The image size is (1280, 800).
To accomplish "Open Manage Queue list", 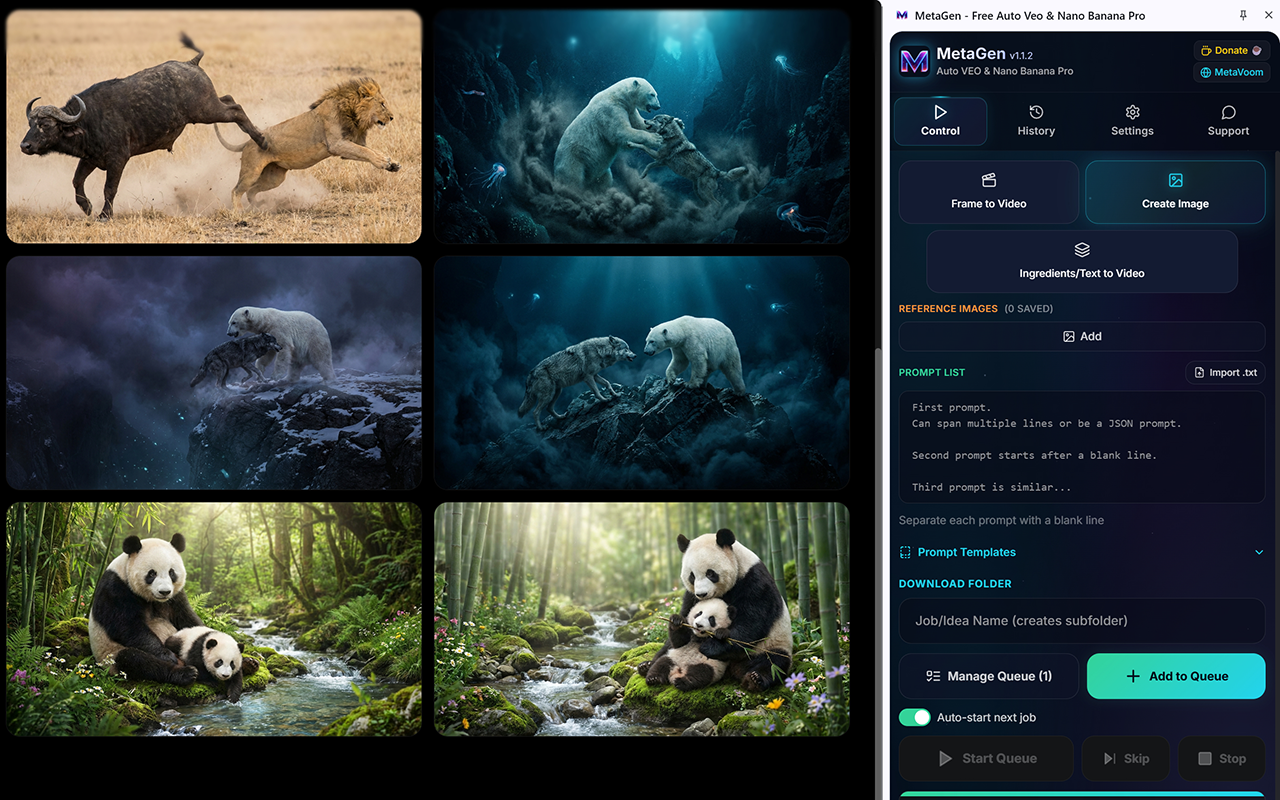I will [989, 676].
